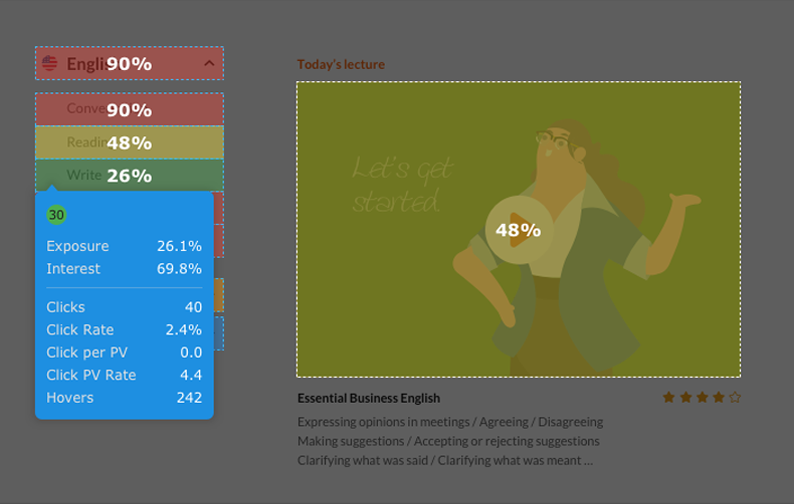
Task: Click the Today's lecture heading
Action: [x=341, y=64]
